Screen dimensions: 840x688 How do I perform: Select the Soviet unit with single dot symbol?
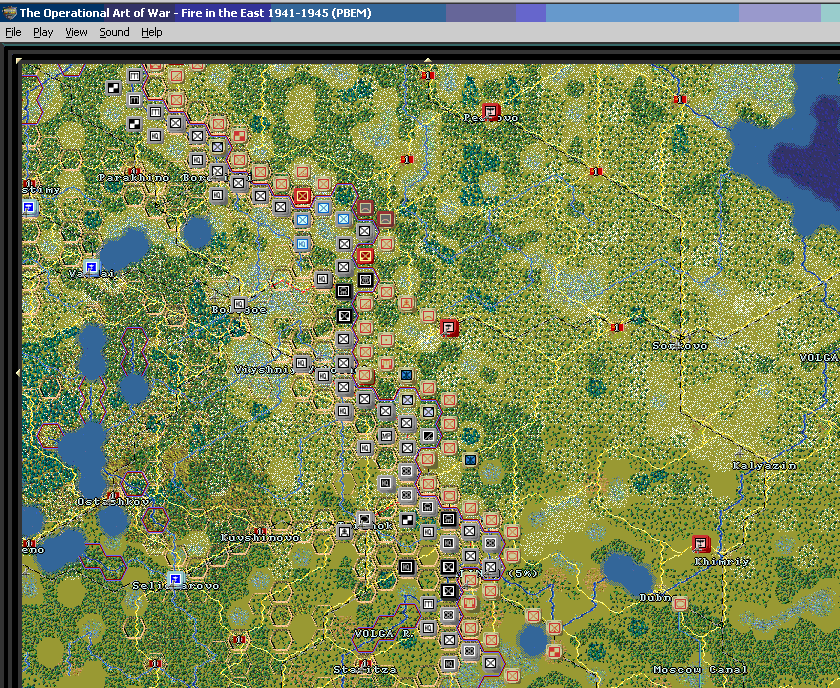[x=386, y=340]
